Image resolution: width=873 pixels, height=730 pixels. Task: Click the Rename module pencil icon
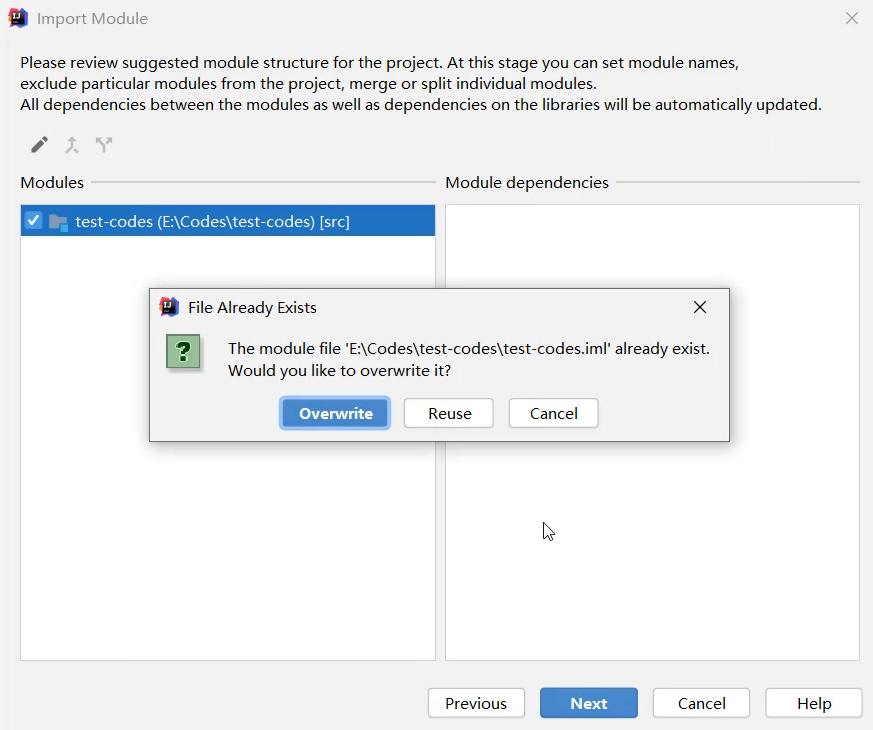[x=39, y=145]
